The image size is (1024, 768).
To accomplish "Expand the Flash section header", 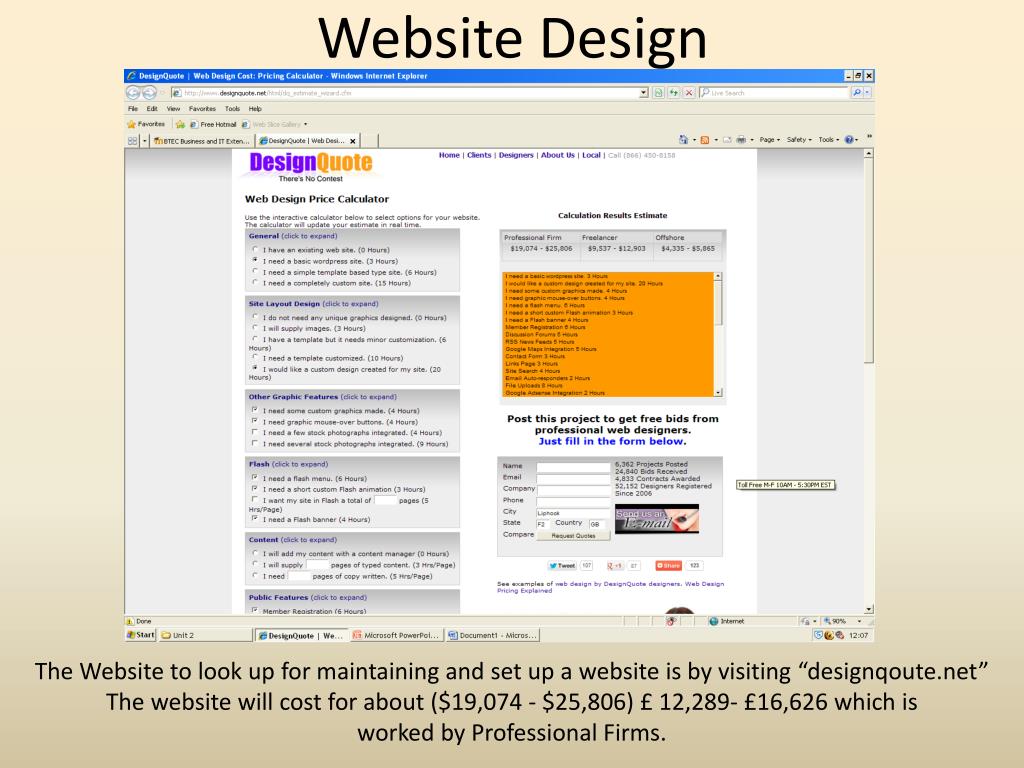I will [288, 464].
